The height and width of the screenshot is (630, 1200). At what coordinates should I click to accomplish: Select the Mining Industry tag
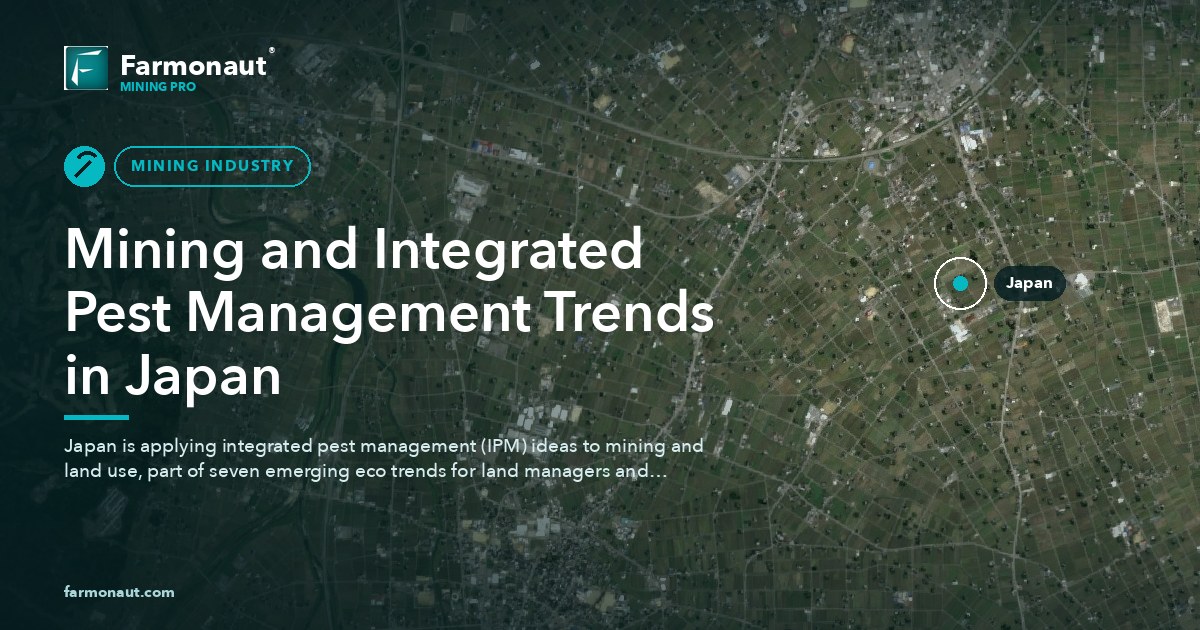tap(212, 166)
